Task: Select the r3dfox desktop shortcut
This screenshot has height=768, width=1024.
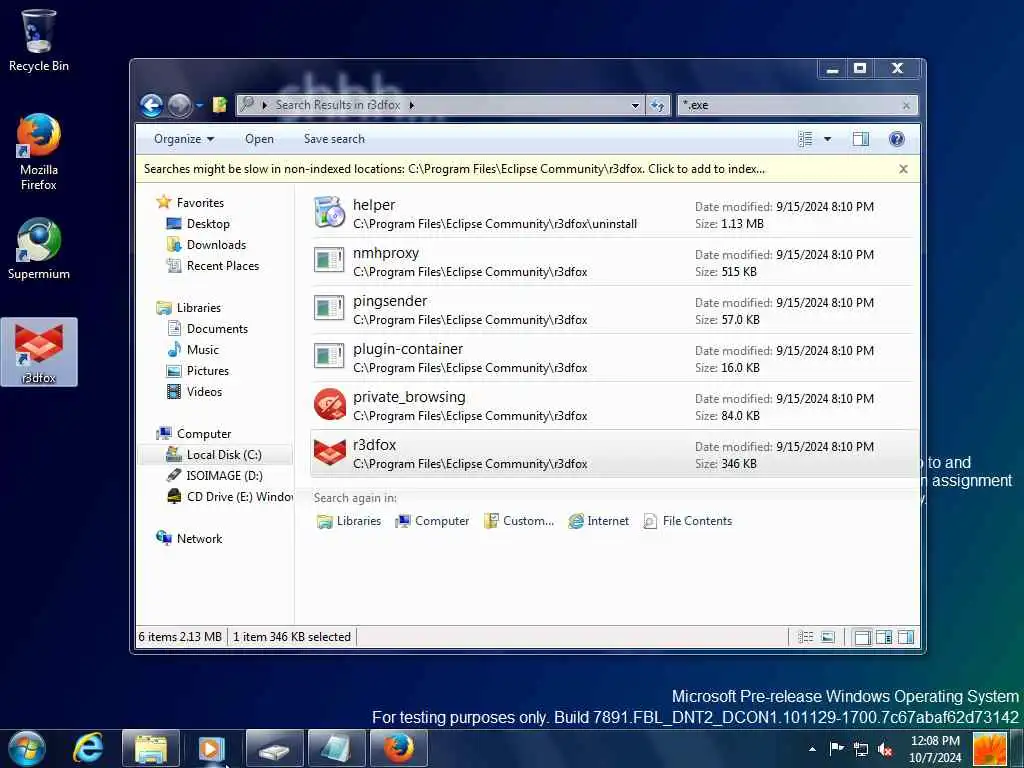Action: pos(39,352)
